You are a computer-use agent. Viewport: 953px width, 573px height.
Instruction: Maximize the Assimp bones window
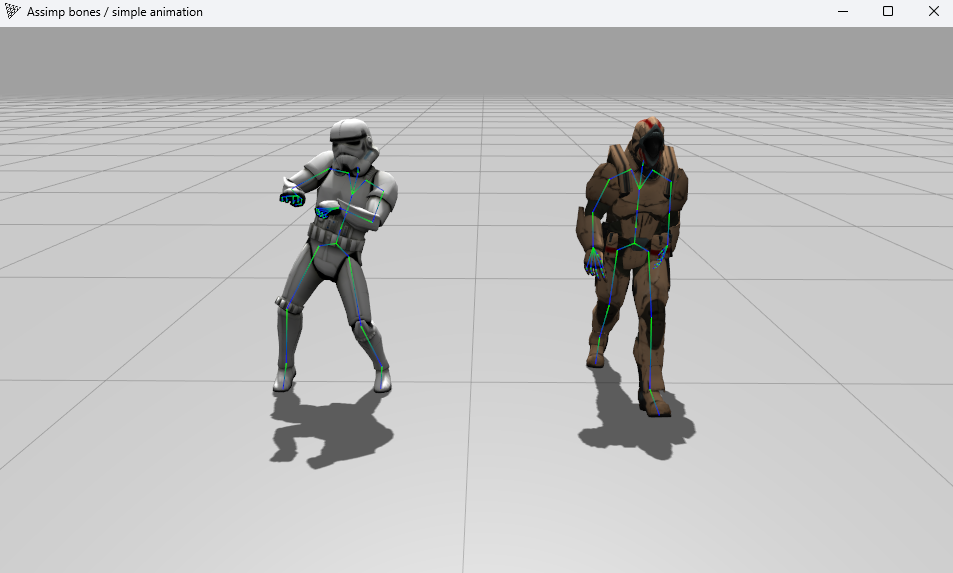tap(888, 12)
